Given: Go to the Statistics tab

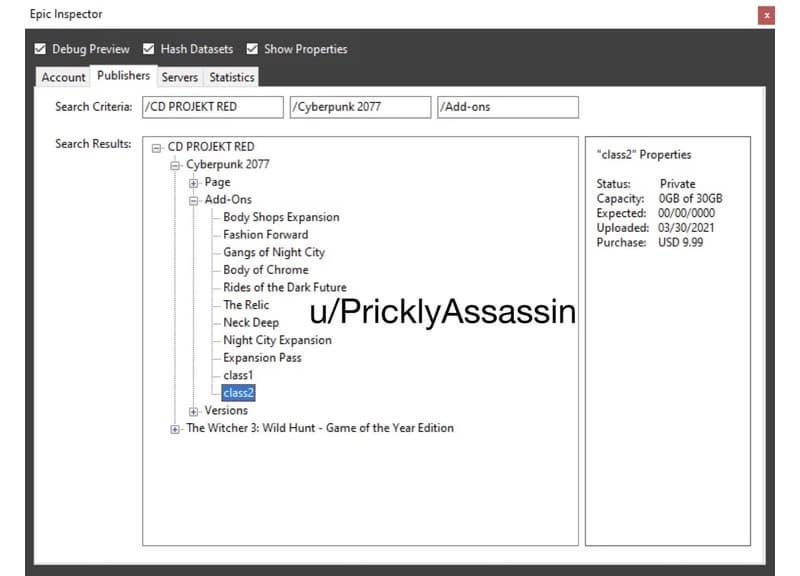Looking at the screenshot, I should tap(232, 77).
